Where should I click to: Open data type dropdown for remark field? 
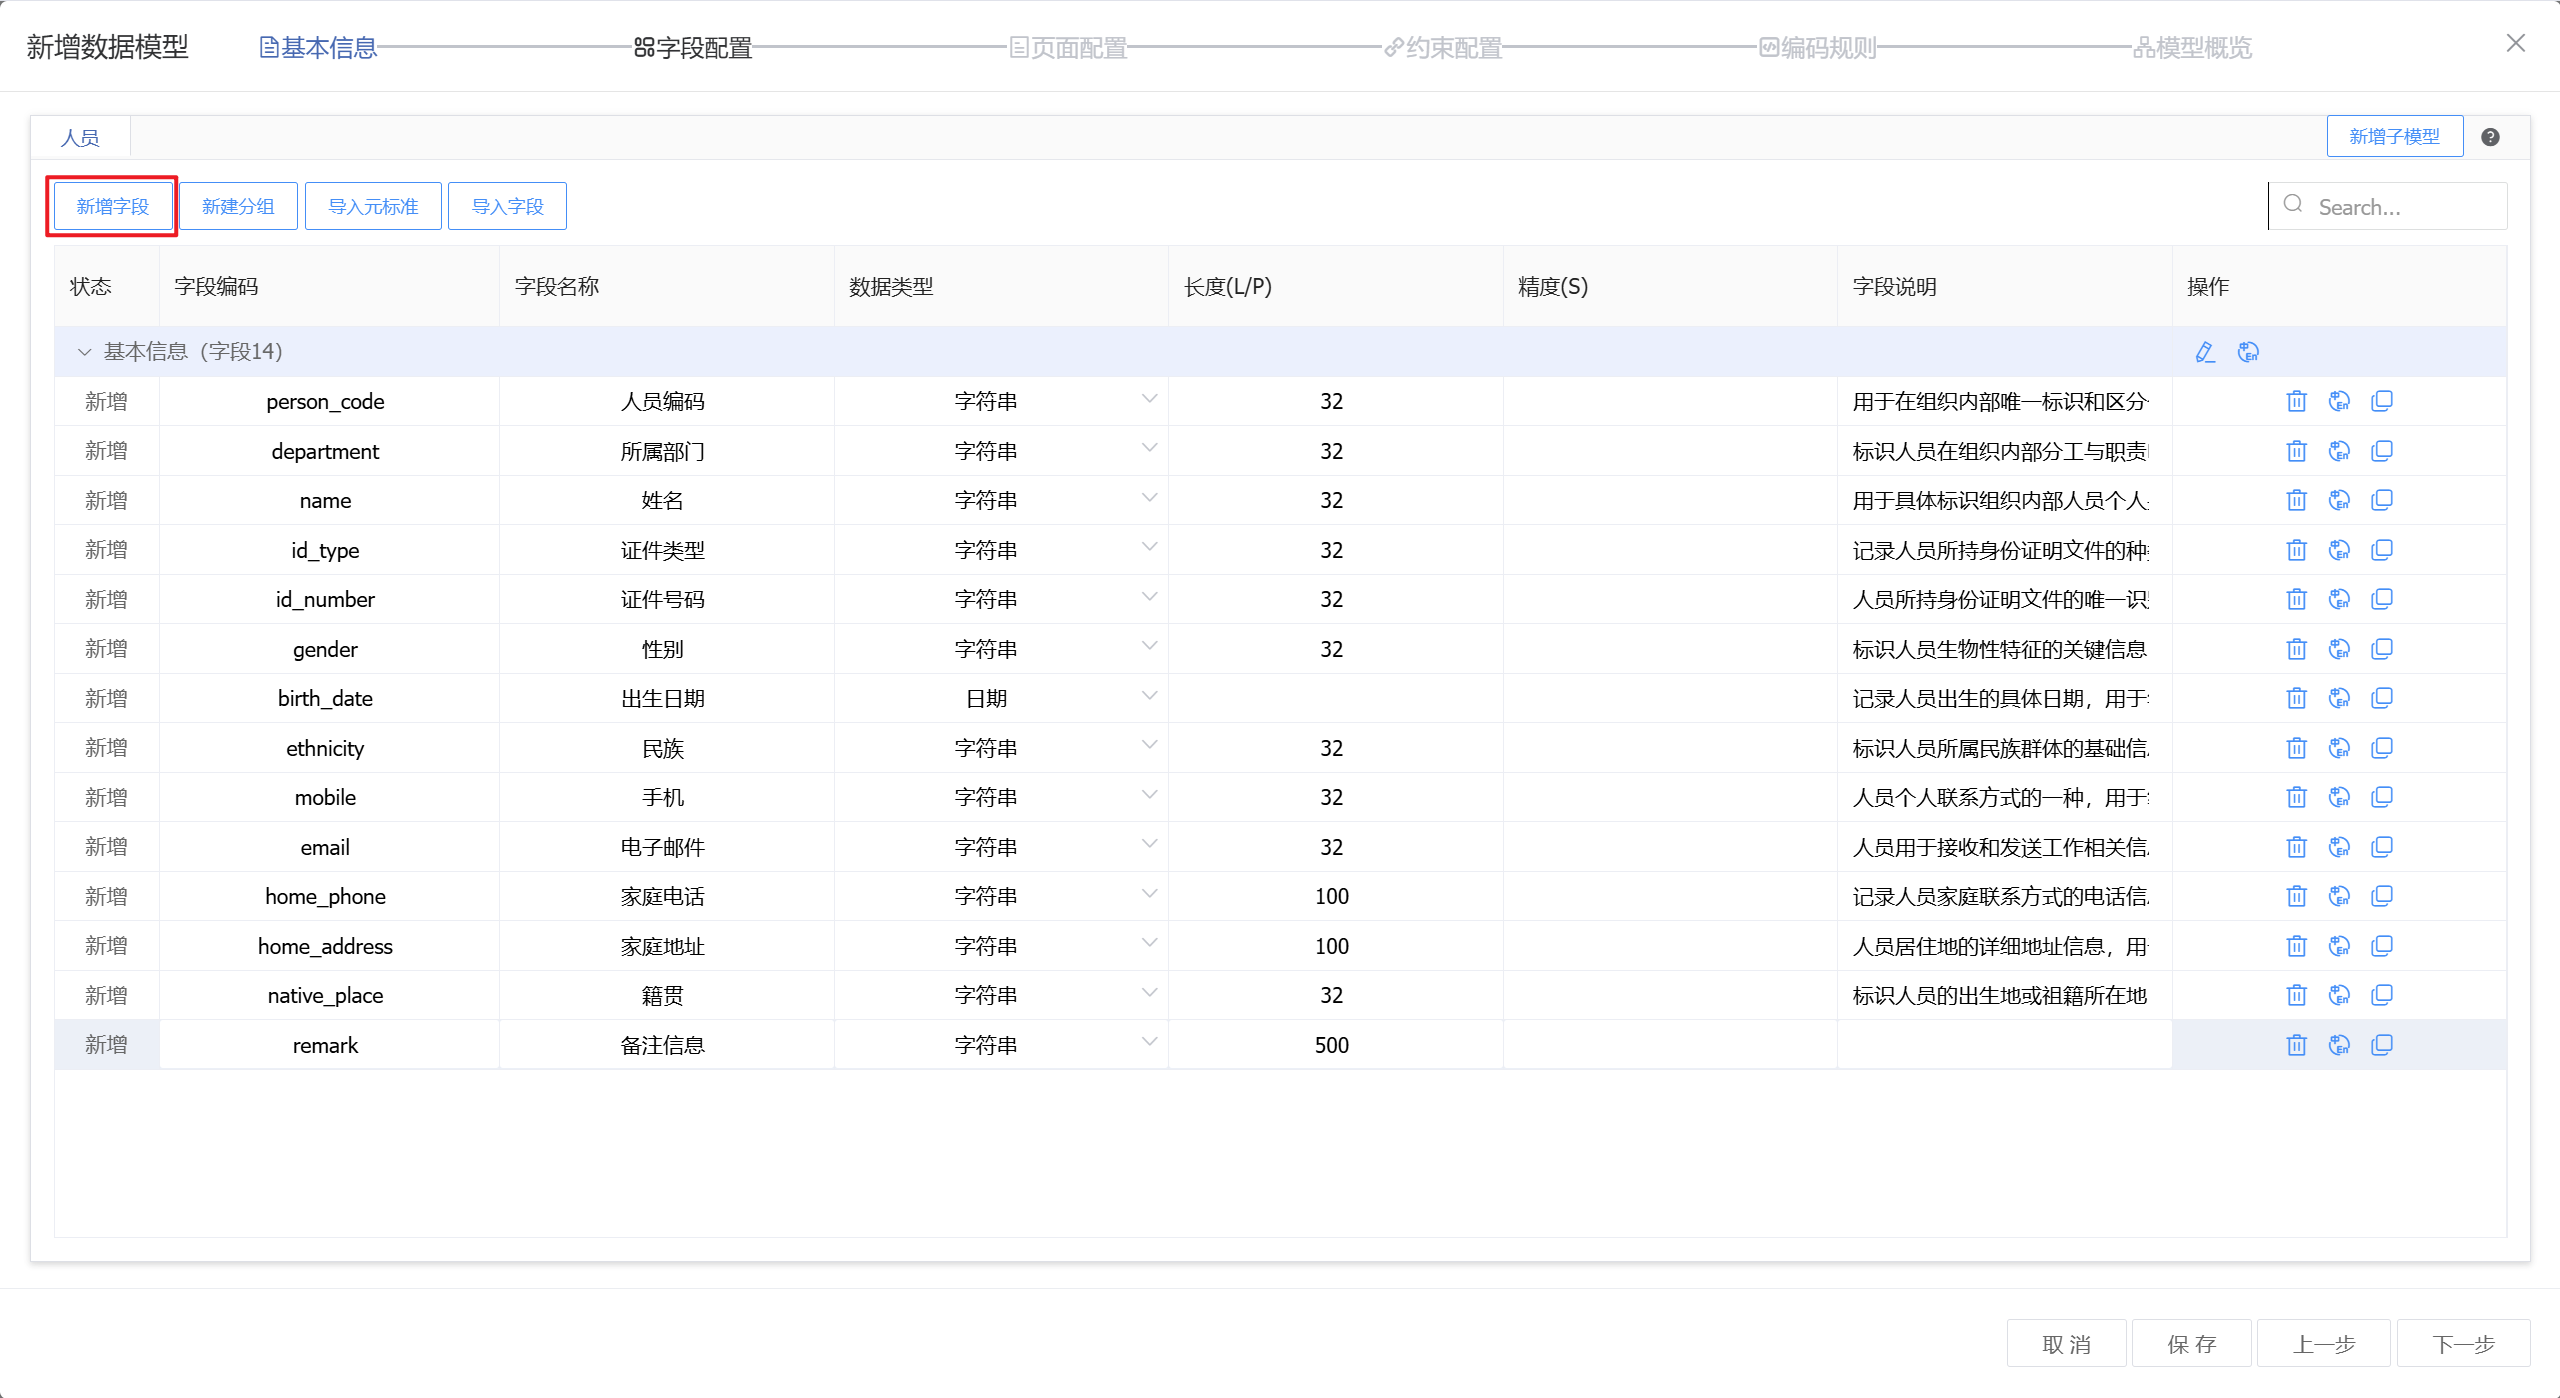point(1149,1043)
